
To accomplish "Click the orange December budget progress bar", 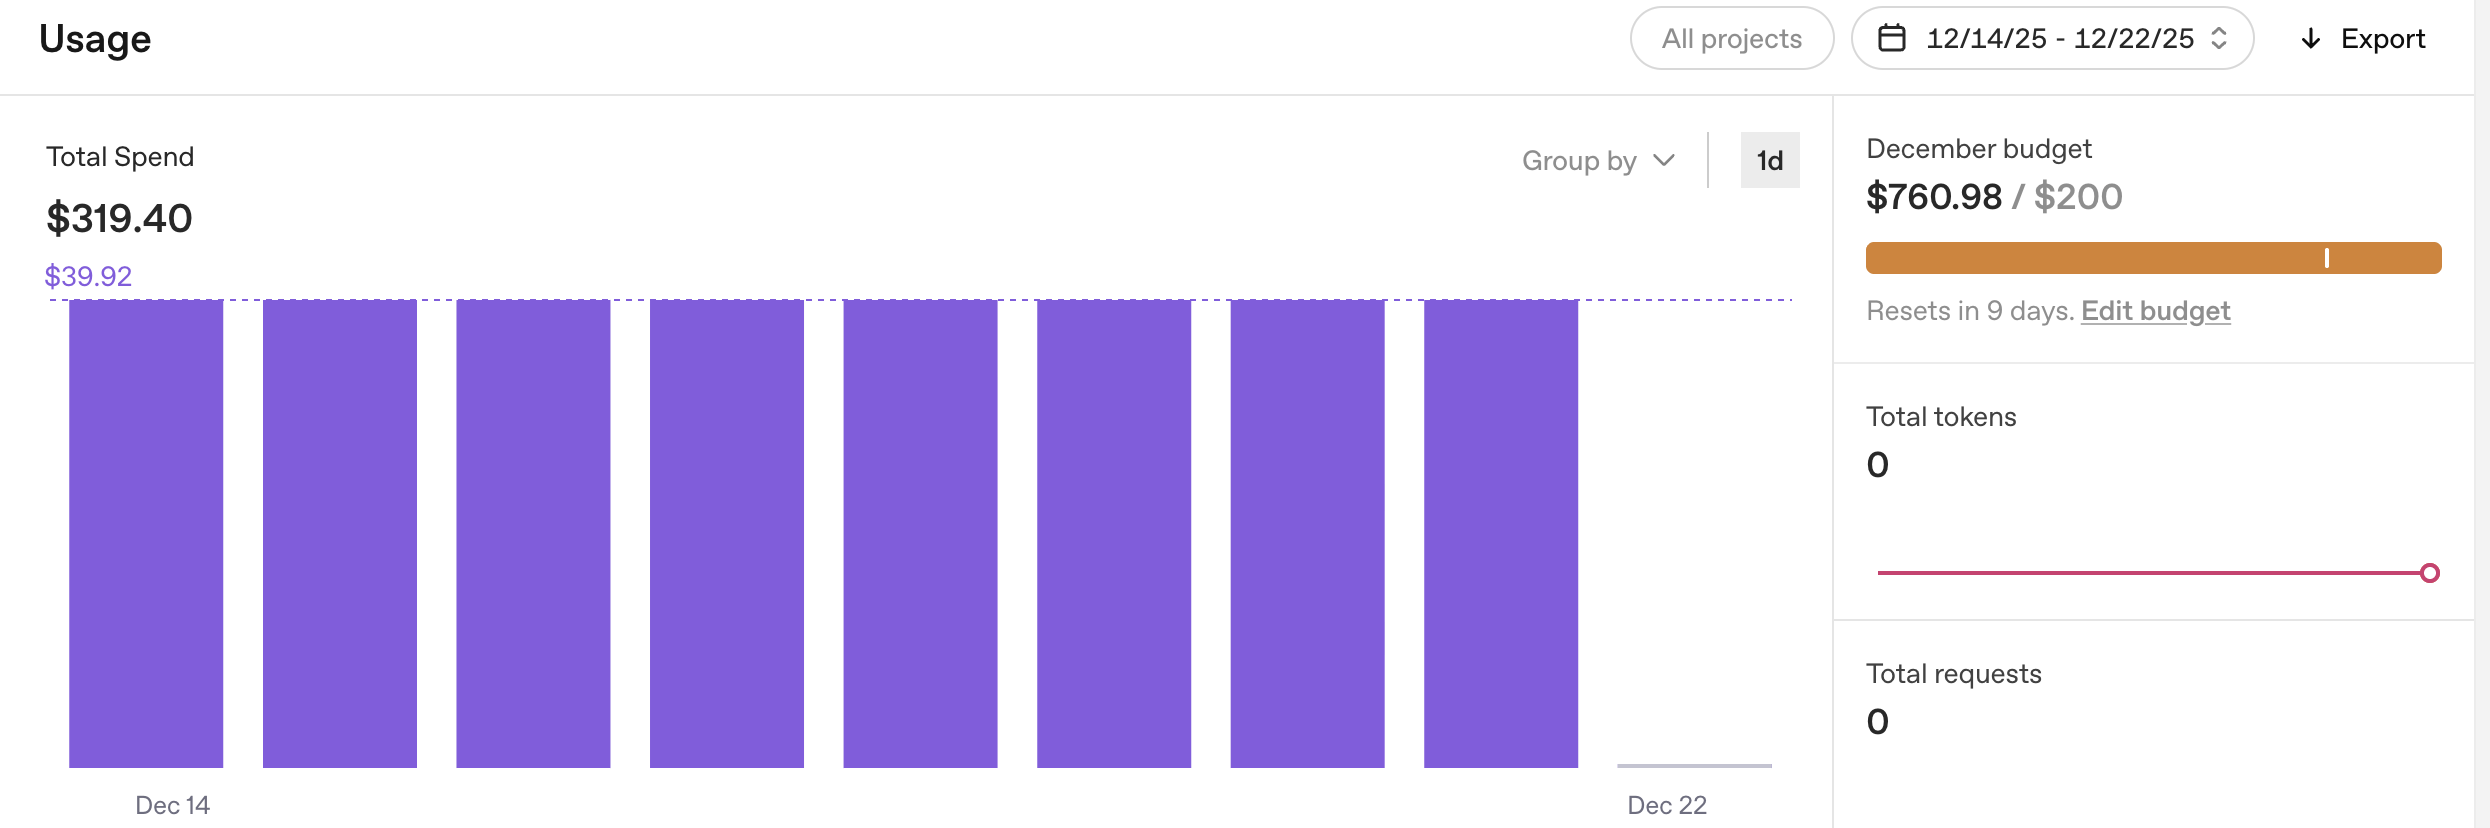I will pos(2153,258).
